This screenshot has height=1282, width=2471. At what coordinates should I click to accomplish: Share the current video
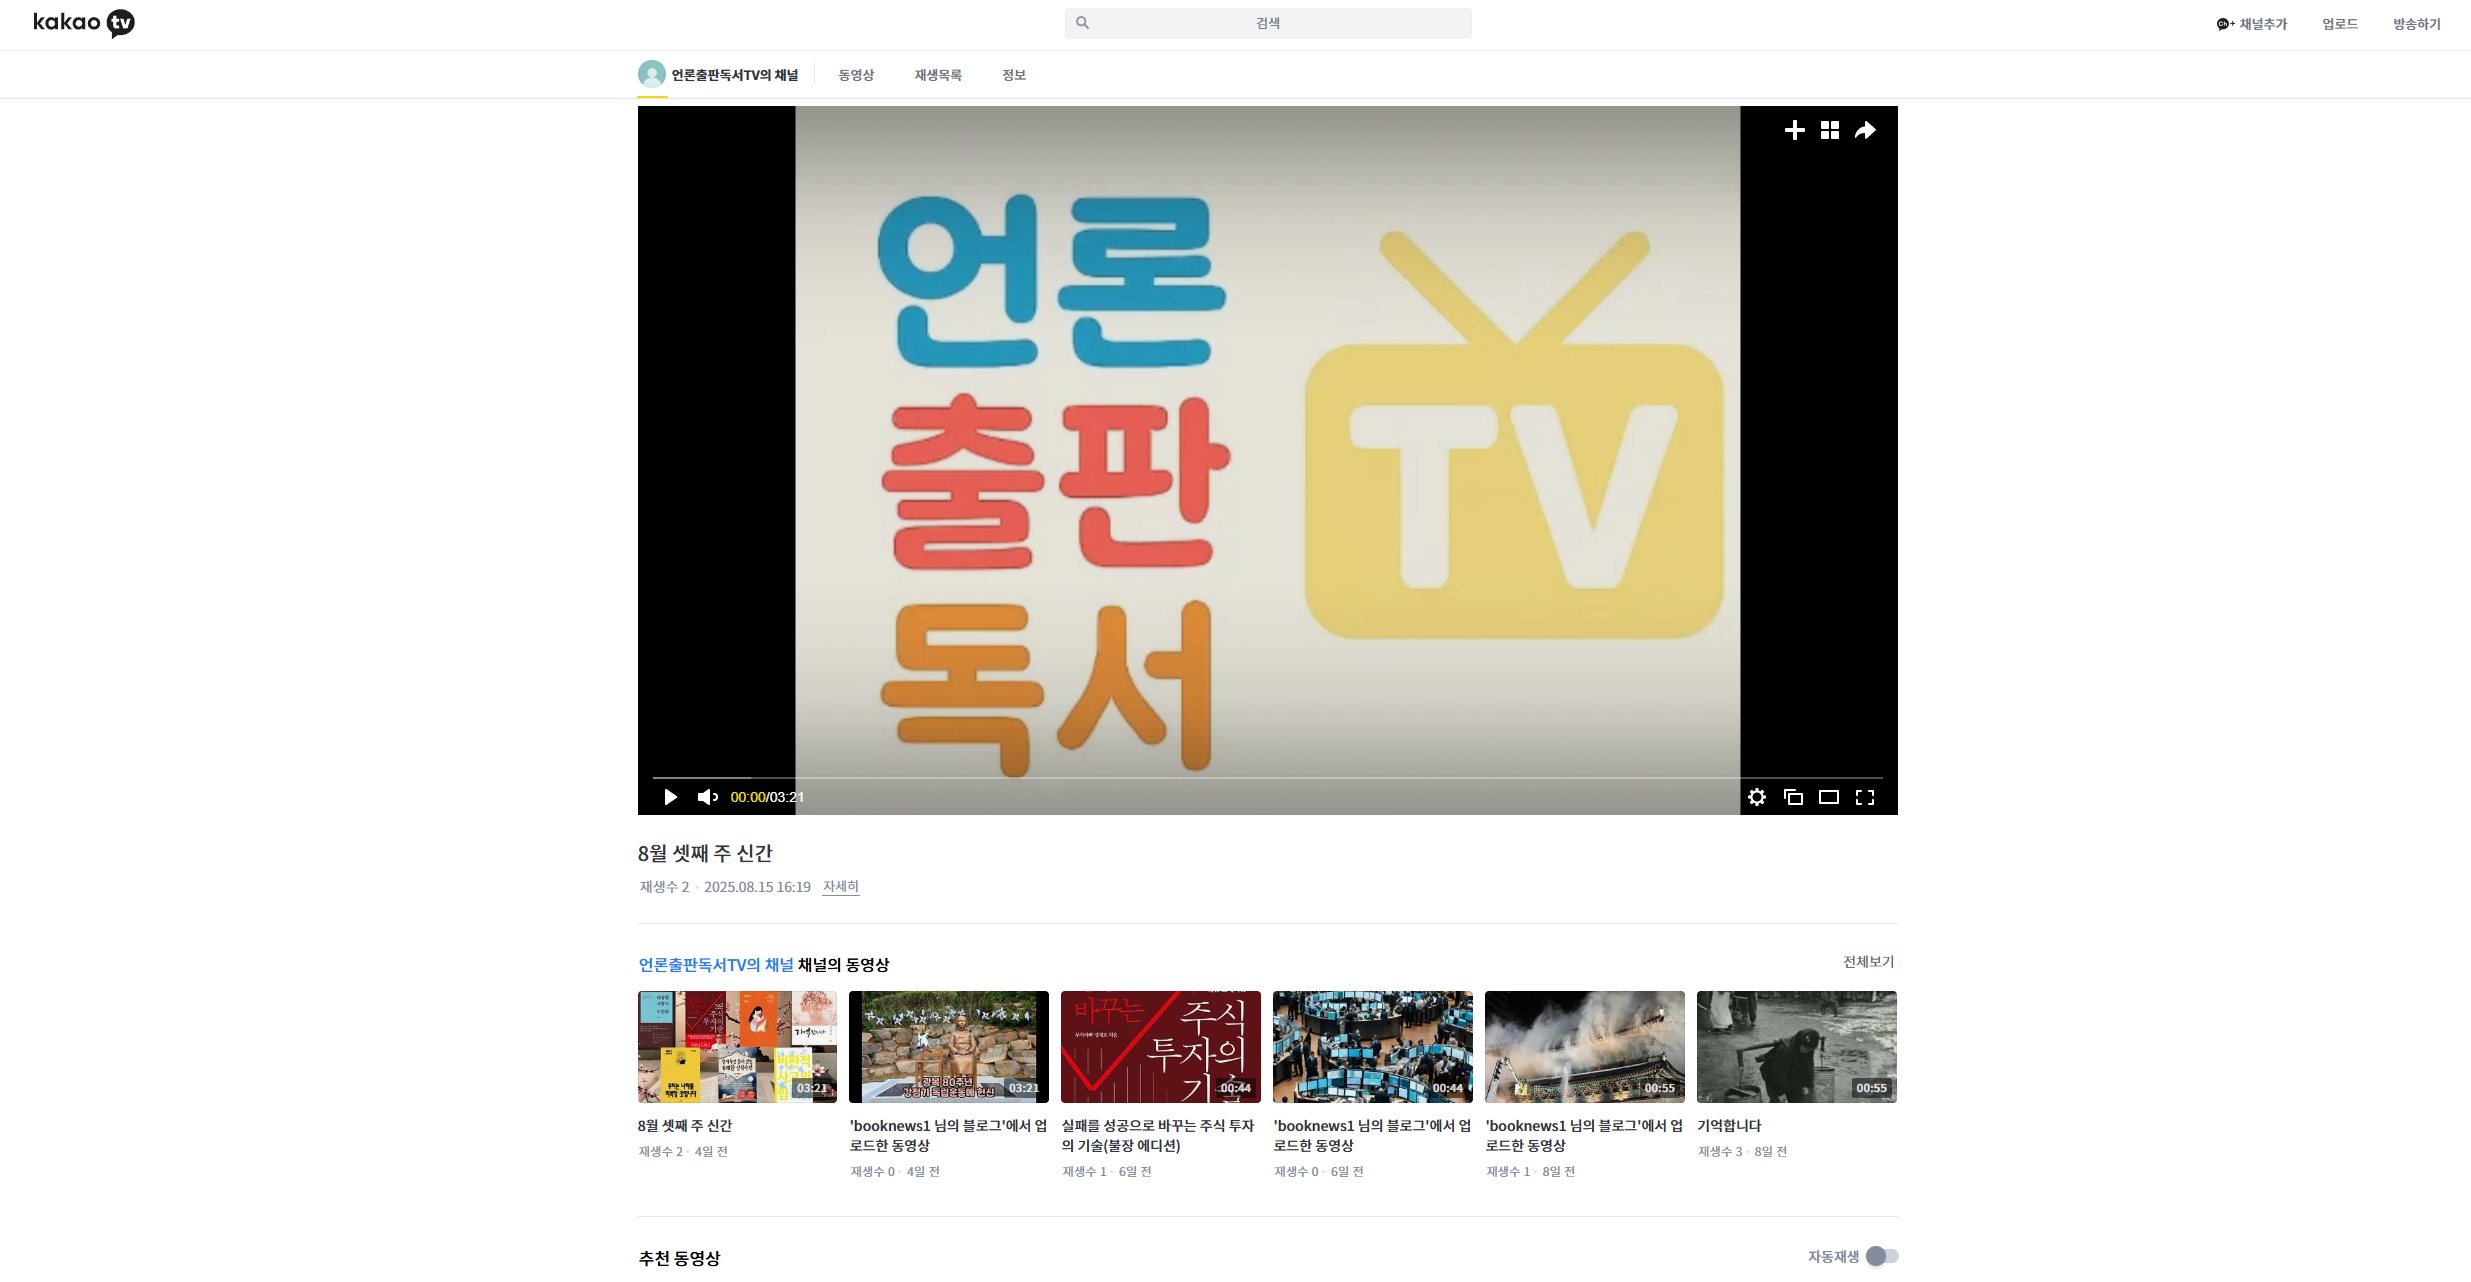click(1864, 130)
